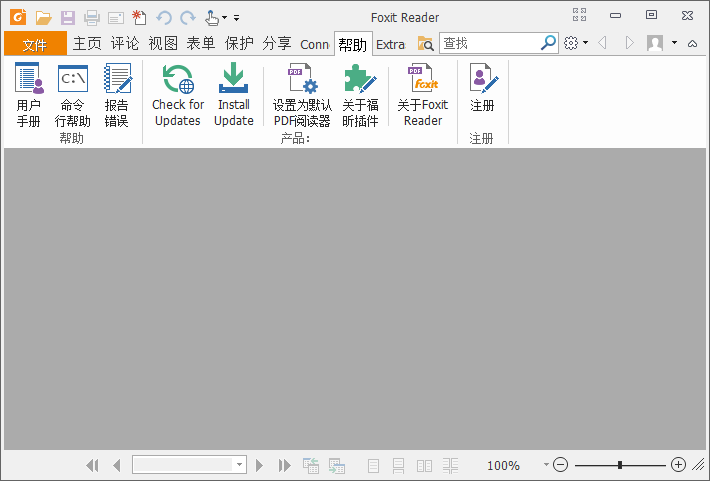The image size is (710, 481).
Task: Click the touch mode hand icon
Action: coord(211,18)
